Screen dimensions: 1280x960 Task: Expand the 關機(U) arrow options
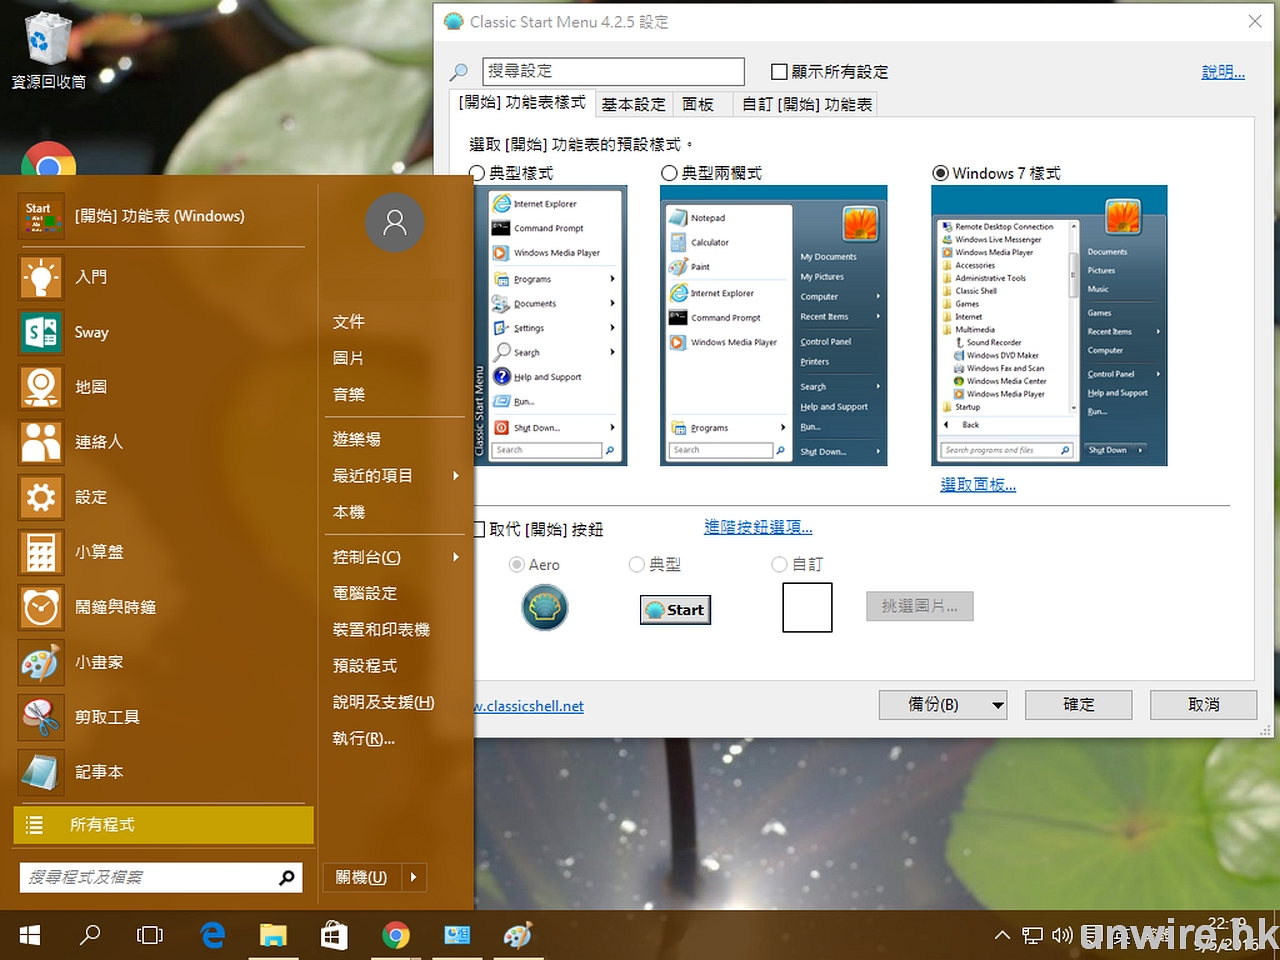[413, 877]
